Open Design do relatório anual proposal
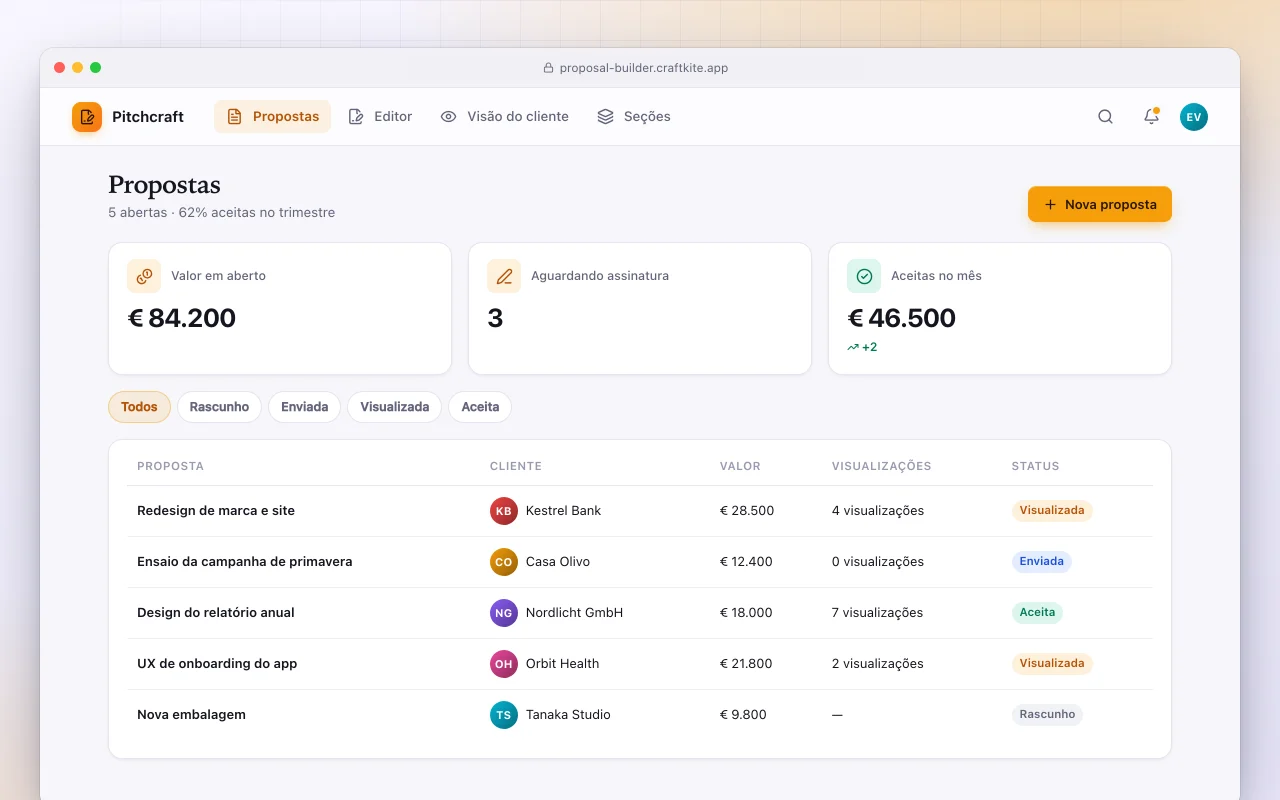Image resolution: width=1280 pixels, height=800 pixels. point(216,613)
